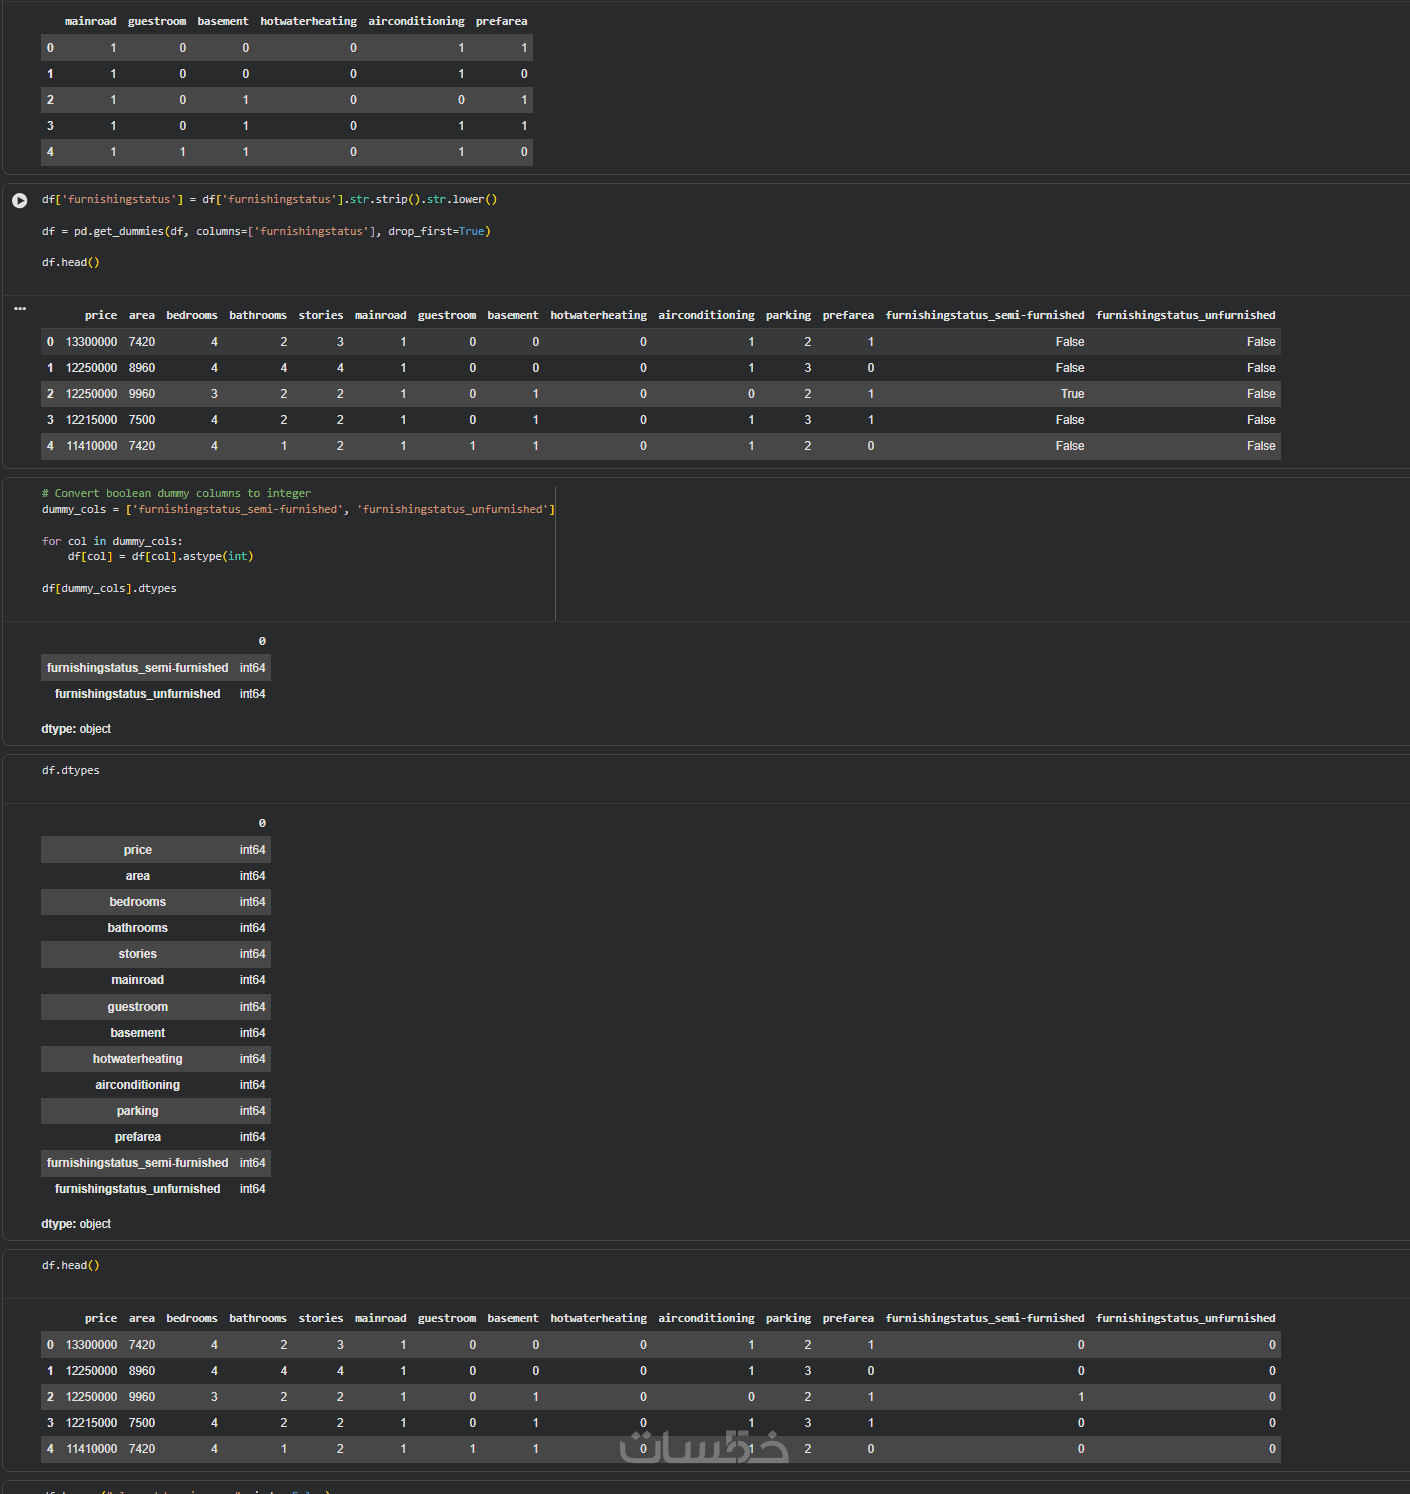This screenshot has width=1410, height=1494.
Task: Click the 'airconditioning' row in dtypes output
Action: pyautogui.click(x=138, y=1085)
